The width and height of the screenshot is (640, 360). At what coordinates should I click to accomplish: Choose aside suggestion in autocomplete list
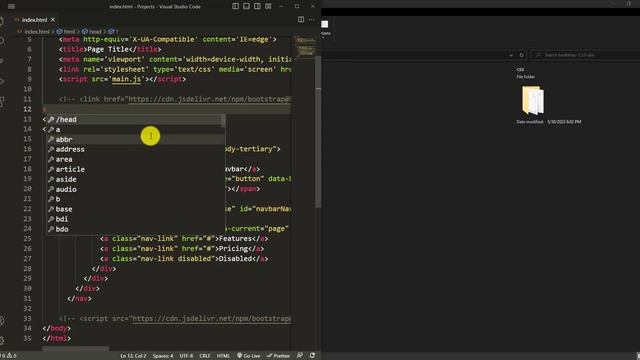135,180
